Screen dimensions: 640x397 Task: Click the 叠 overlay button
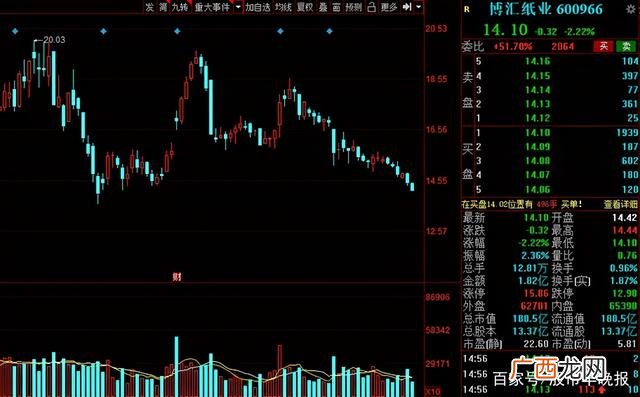pyautogui.click(x=323, y=7)
